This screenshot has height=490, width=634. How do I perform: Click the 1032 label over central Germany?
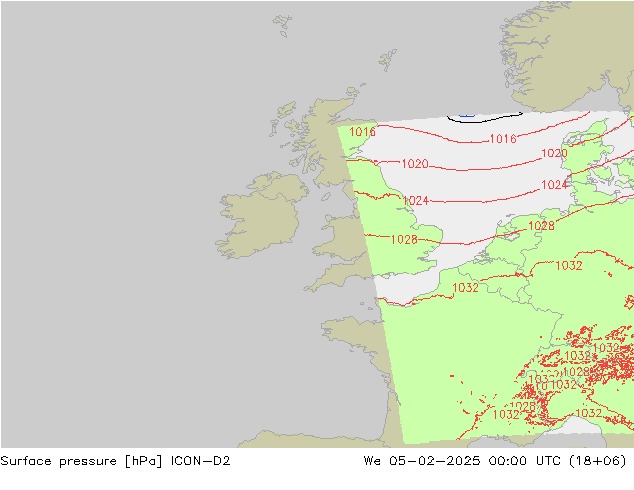click(569, 266)
